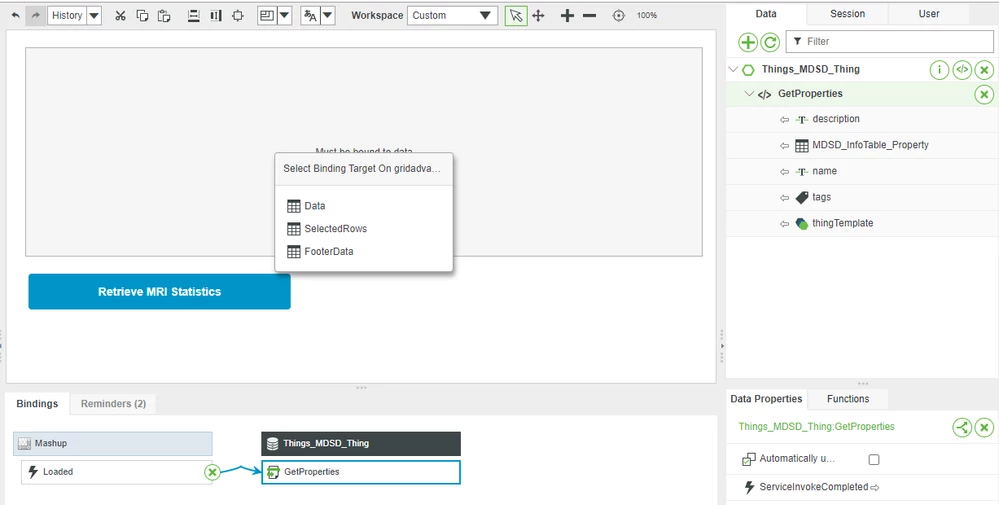The height and width of the screenshot is (505, 999).
Task: Click the Things_MDSD_Thing info icon
Action: 939,69
